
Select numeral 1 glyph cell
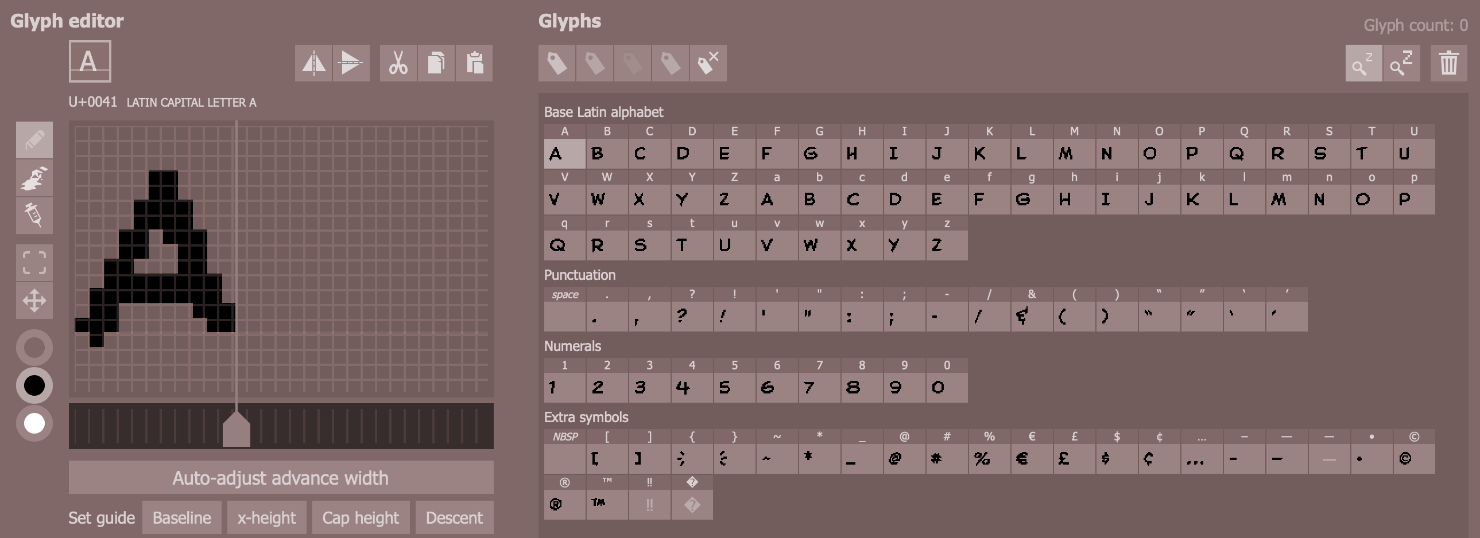click(565, 380)
